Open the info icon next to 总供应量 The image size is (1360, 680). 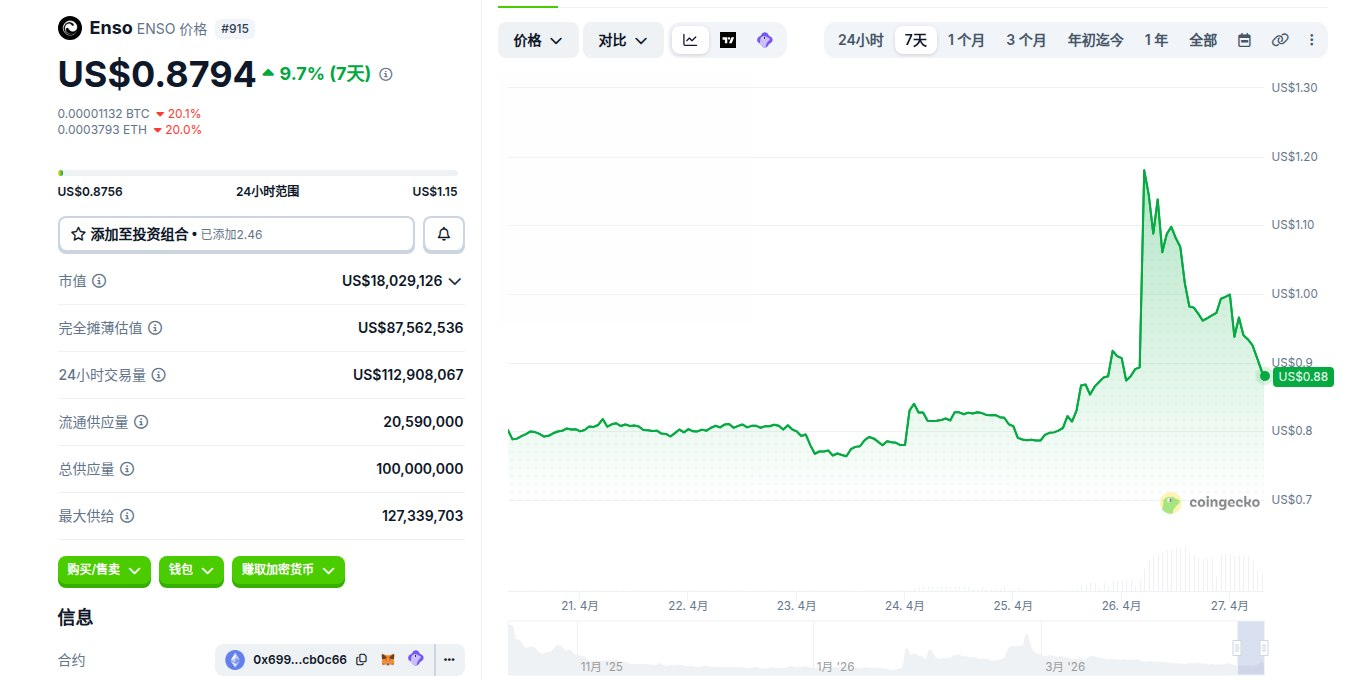pos(127,469)
